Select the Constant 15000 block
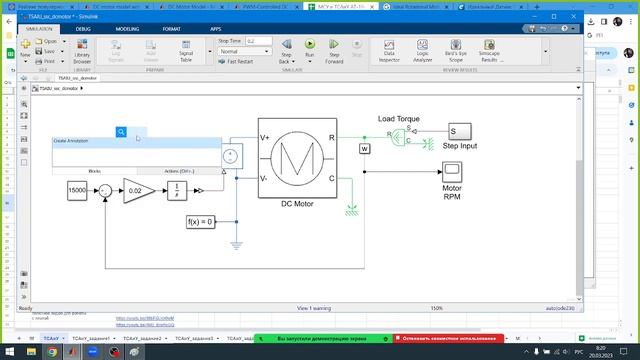 (77, 191)
